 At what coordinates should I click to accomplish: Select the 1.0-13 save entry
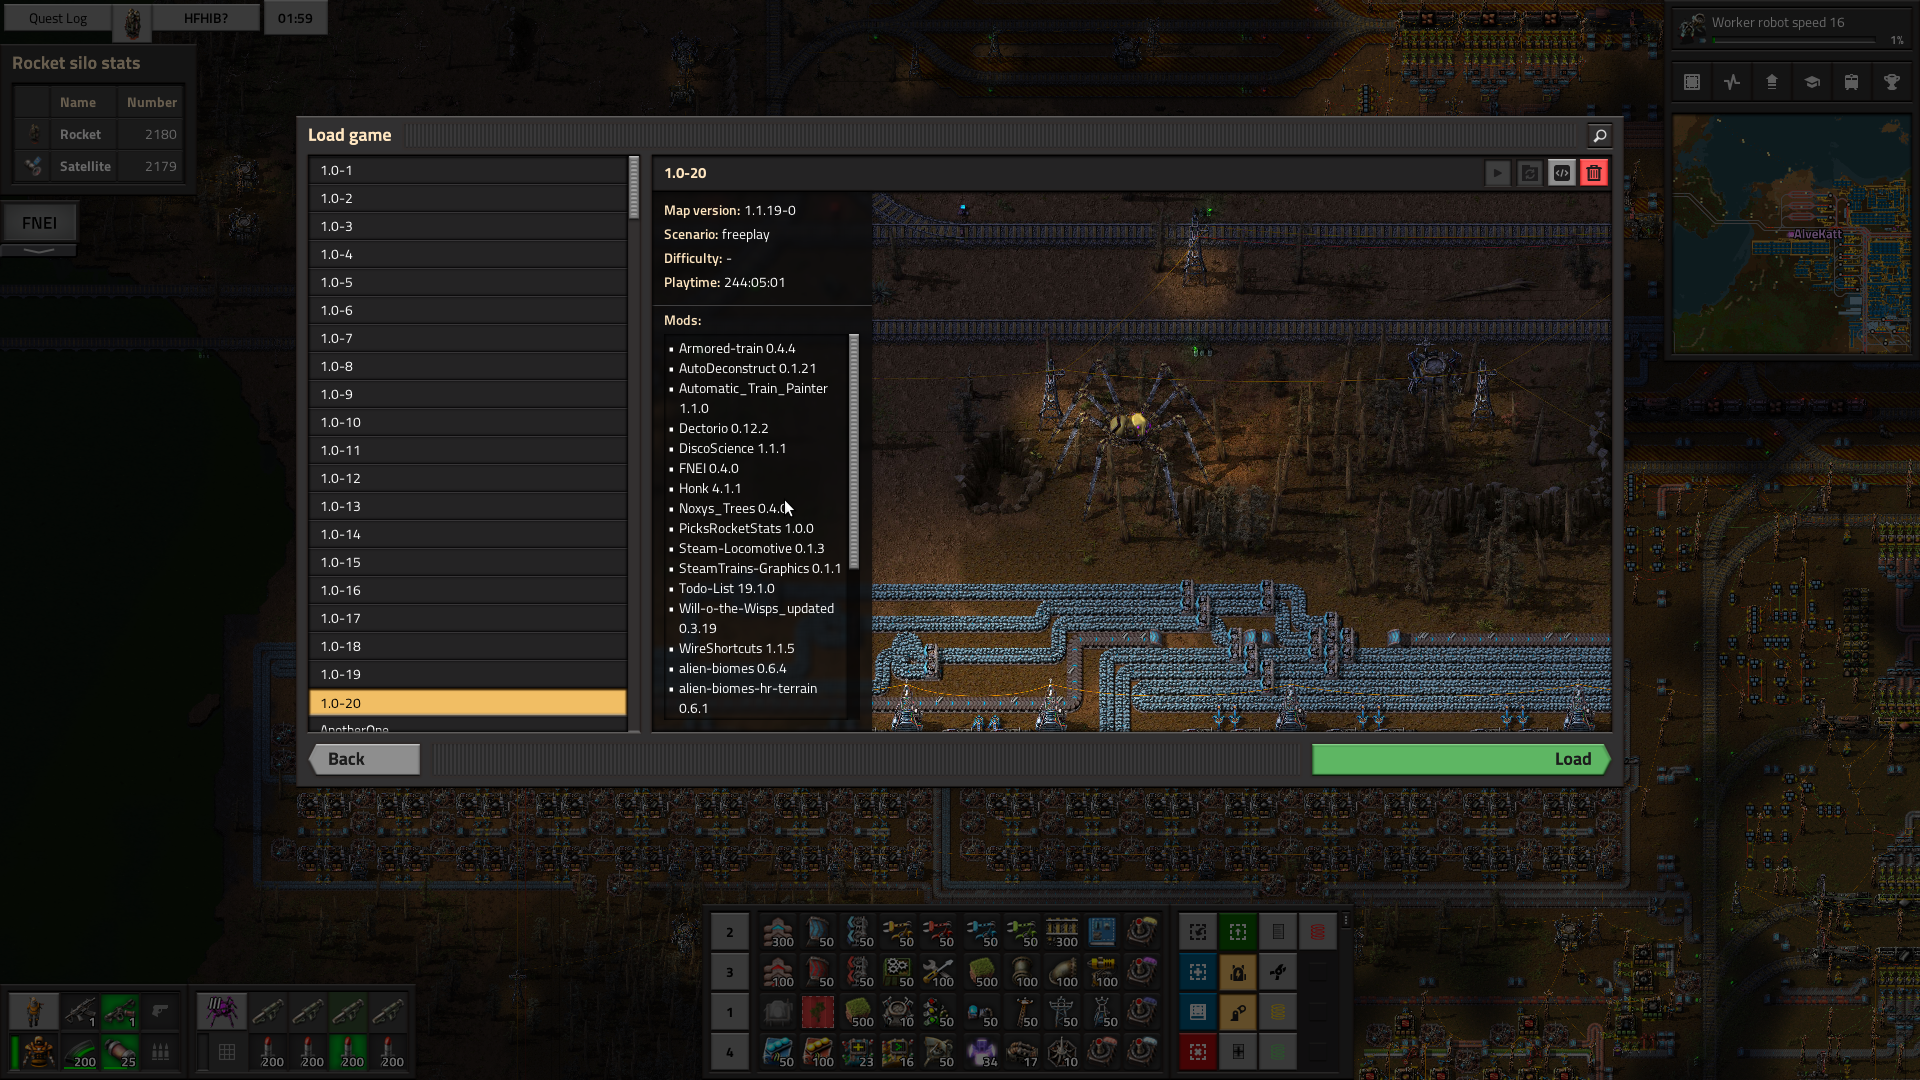tap(468, 507)
